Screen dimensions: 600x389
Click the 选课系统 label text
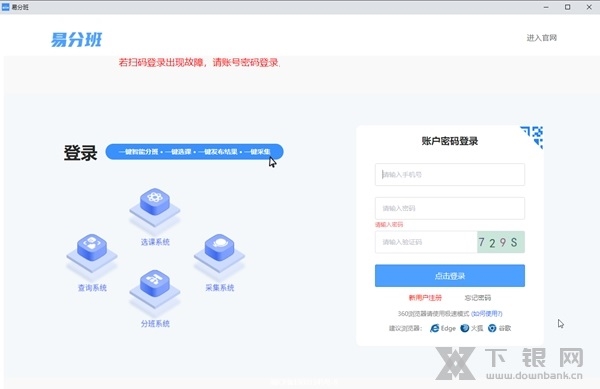[155, 242]
